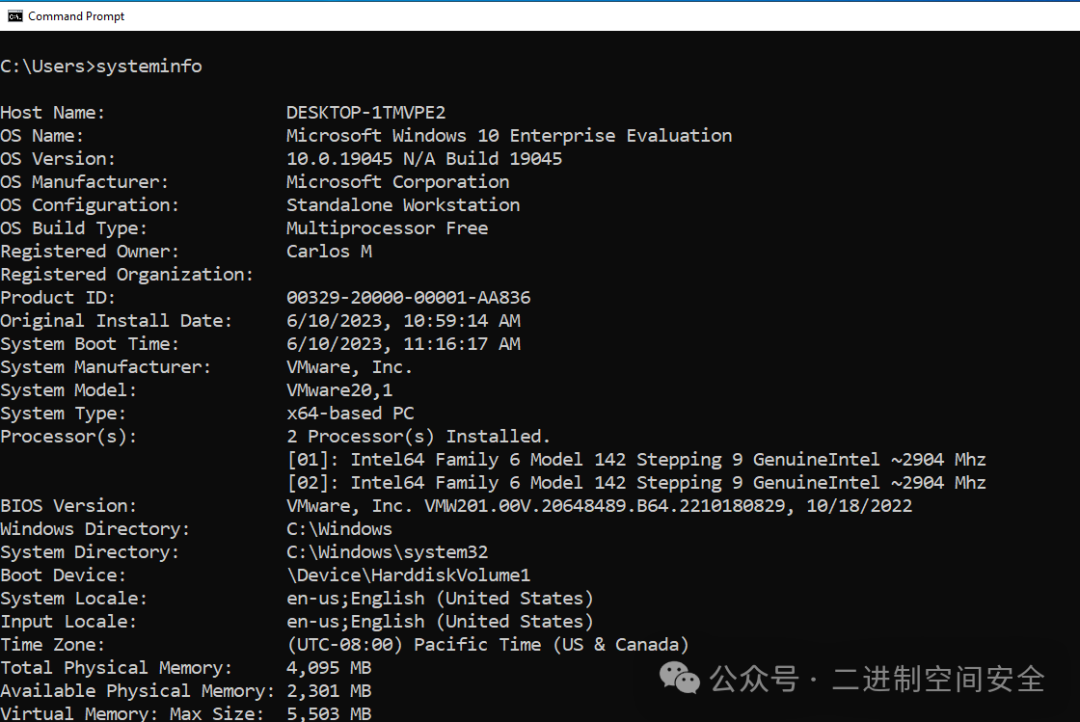
Task: Click the "[02]" processor entry line
Action: pyautogui.click(x=636, y=483)
